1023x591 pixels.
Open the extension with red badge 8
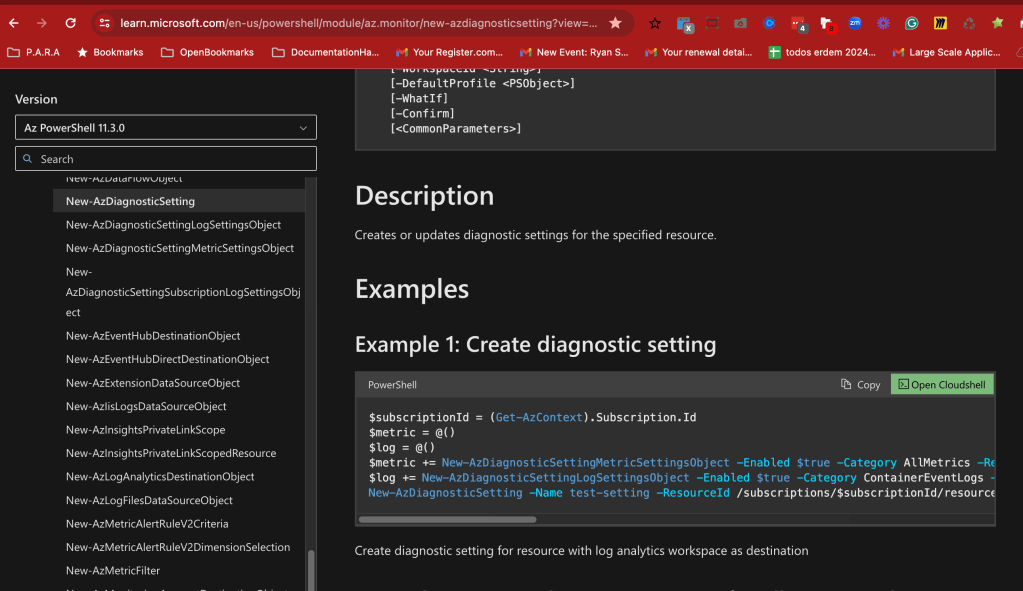click(827, 24)
